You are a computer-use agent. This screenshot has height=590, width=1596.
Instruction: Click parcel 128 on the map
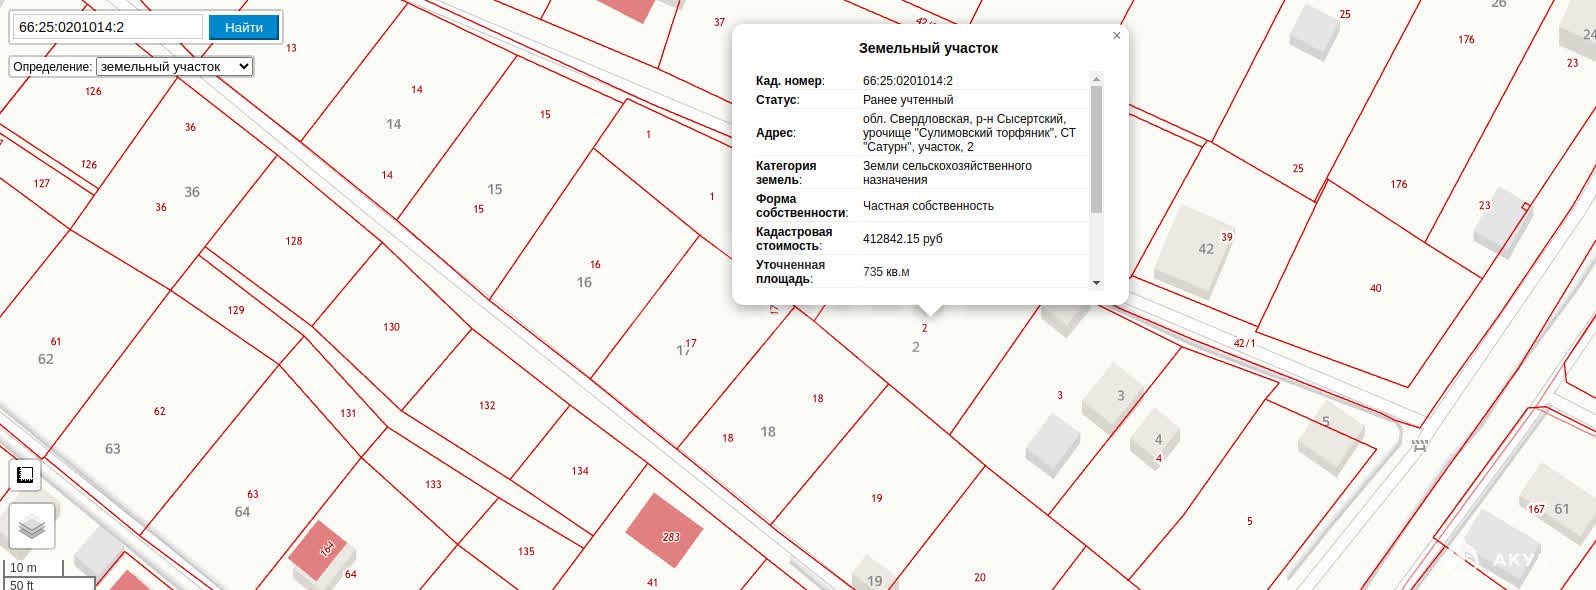(293, 241)
